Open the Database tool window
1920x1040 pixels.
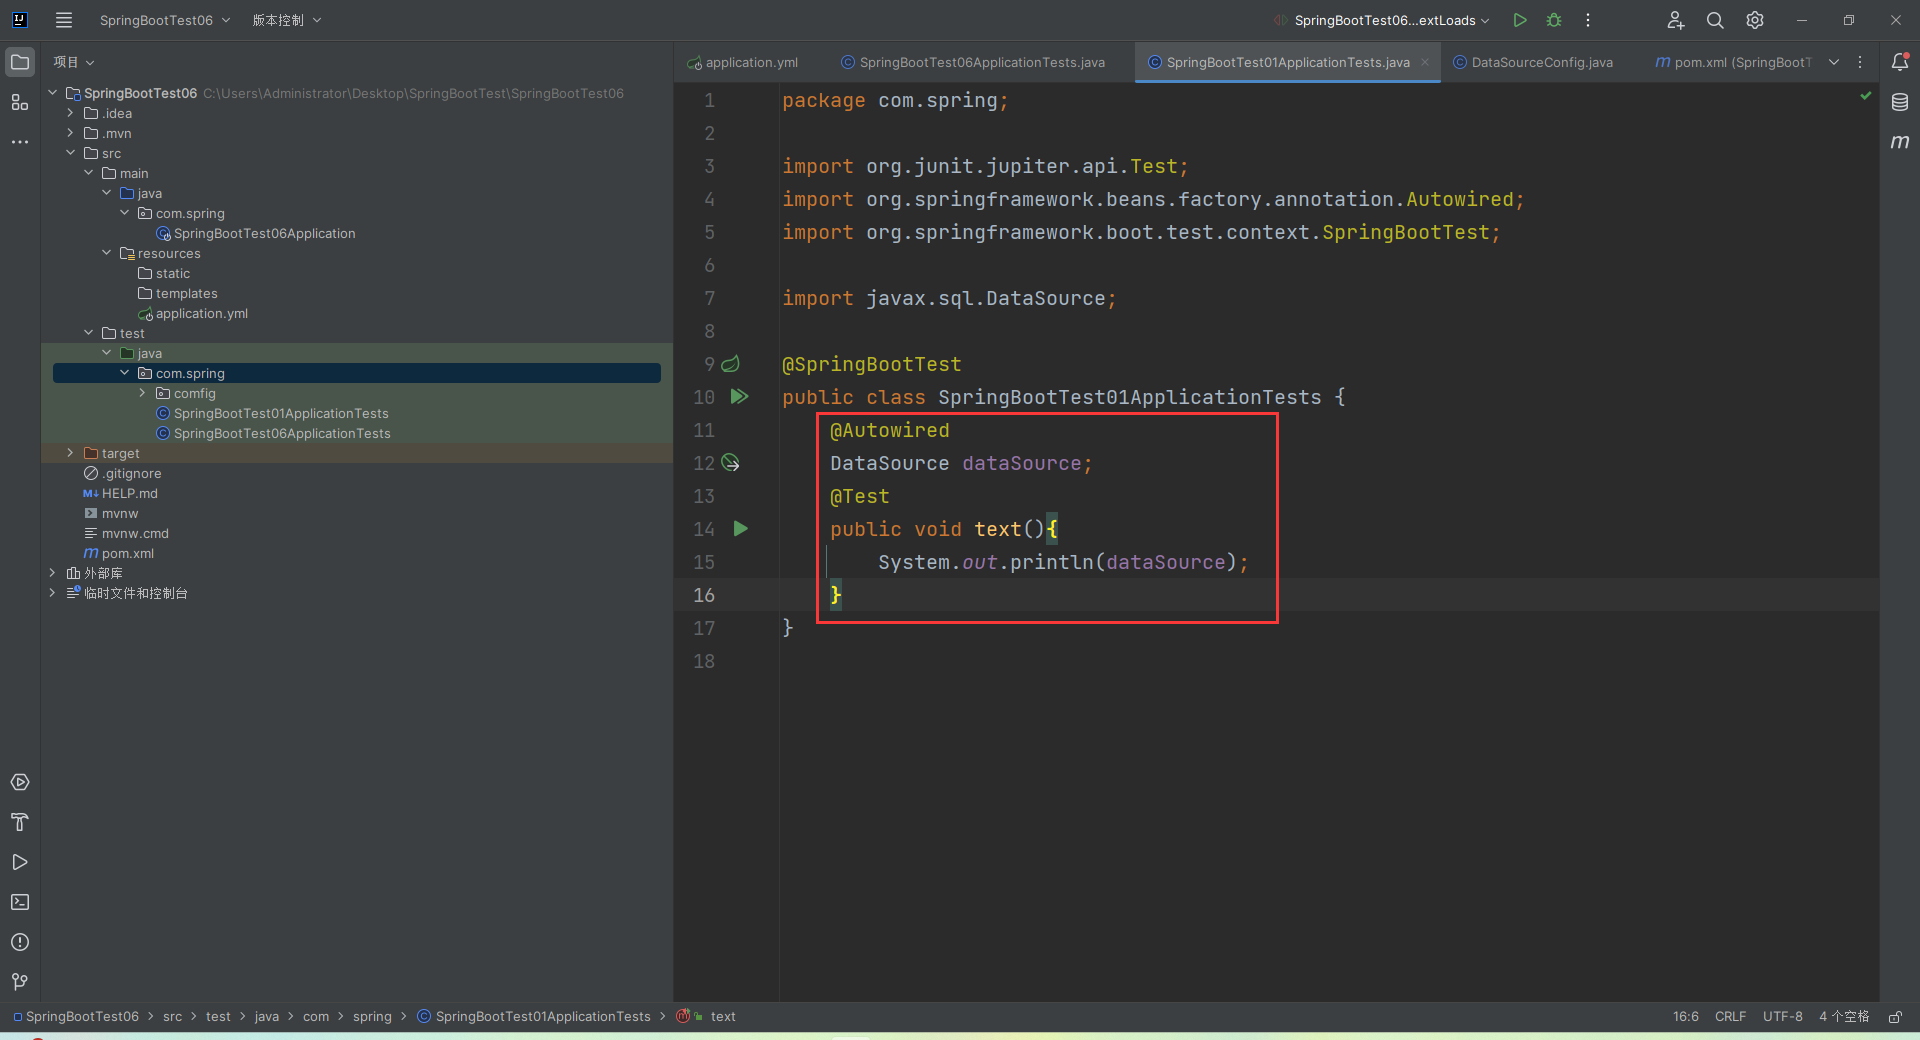point(1900,102)
